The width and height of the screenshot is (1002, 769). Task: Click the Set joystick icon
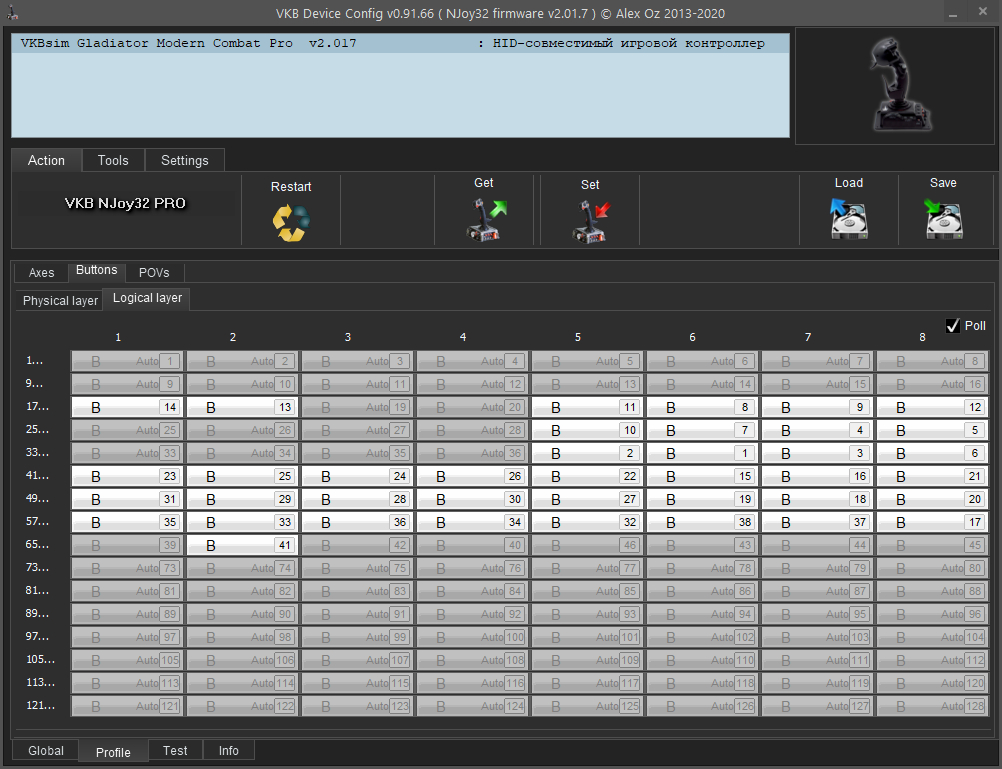[x=590, y=222]
